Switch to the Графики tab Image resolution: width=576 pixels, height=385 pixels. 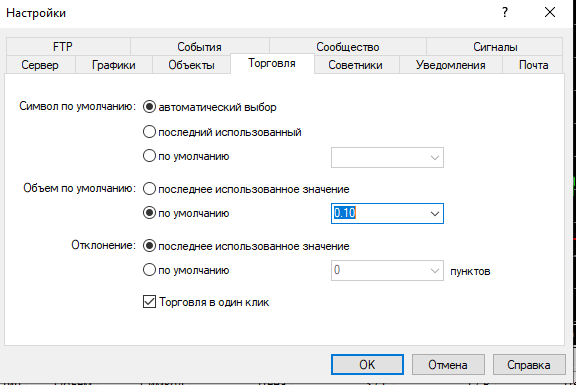click(114, 65)
